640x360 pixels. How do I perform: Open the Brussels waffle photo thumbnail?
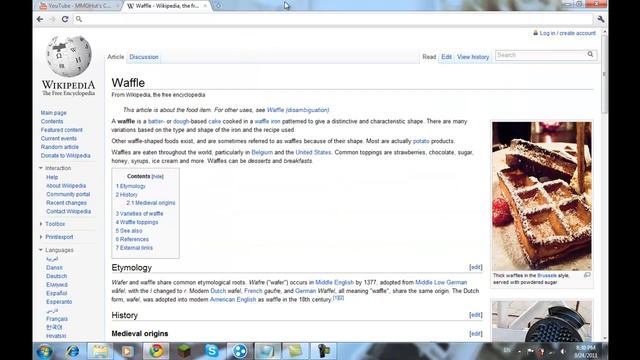(542, 196)
